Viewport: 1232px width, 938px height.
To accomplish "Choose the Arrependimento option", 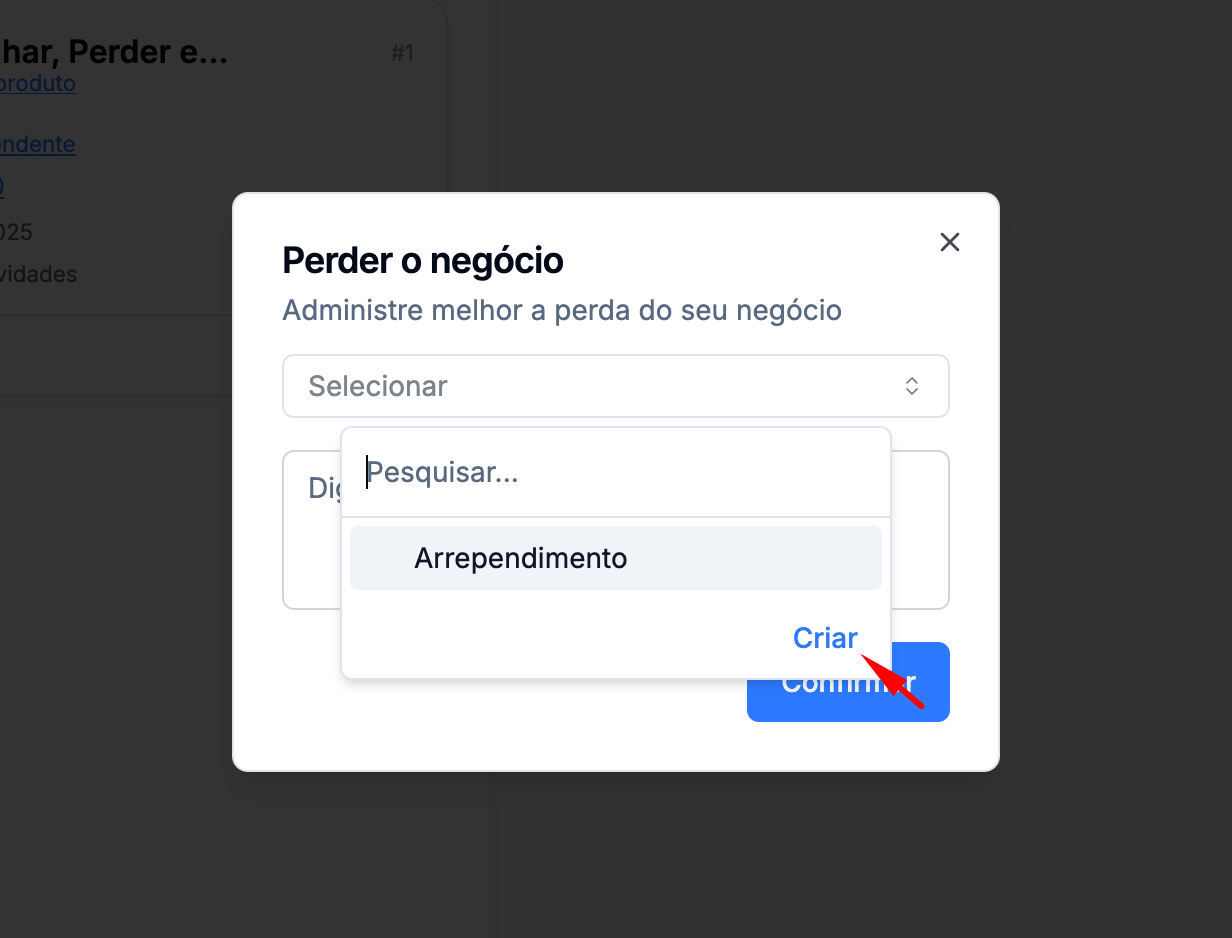I will pos(616,558).
